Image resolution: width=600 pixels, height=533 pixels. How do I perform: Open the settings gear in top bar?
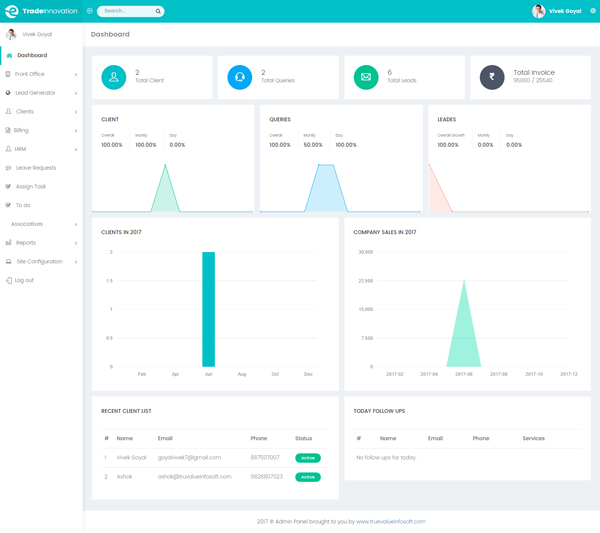pyautogui.click(x=593, y=11)
